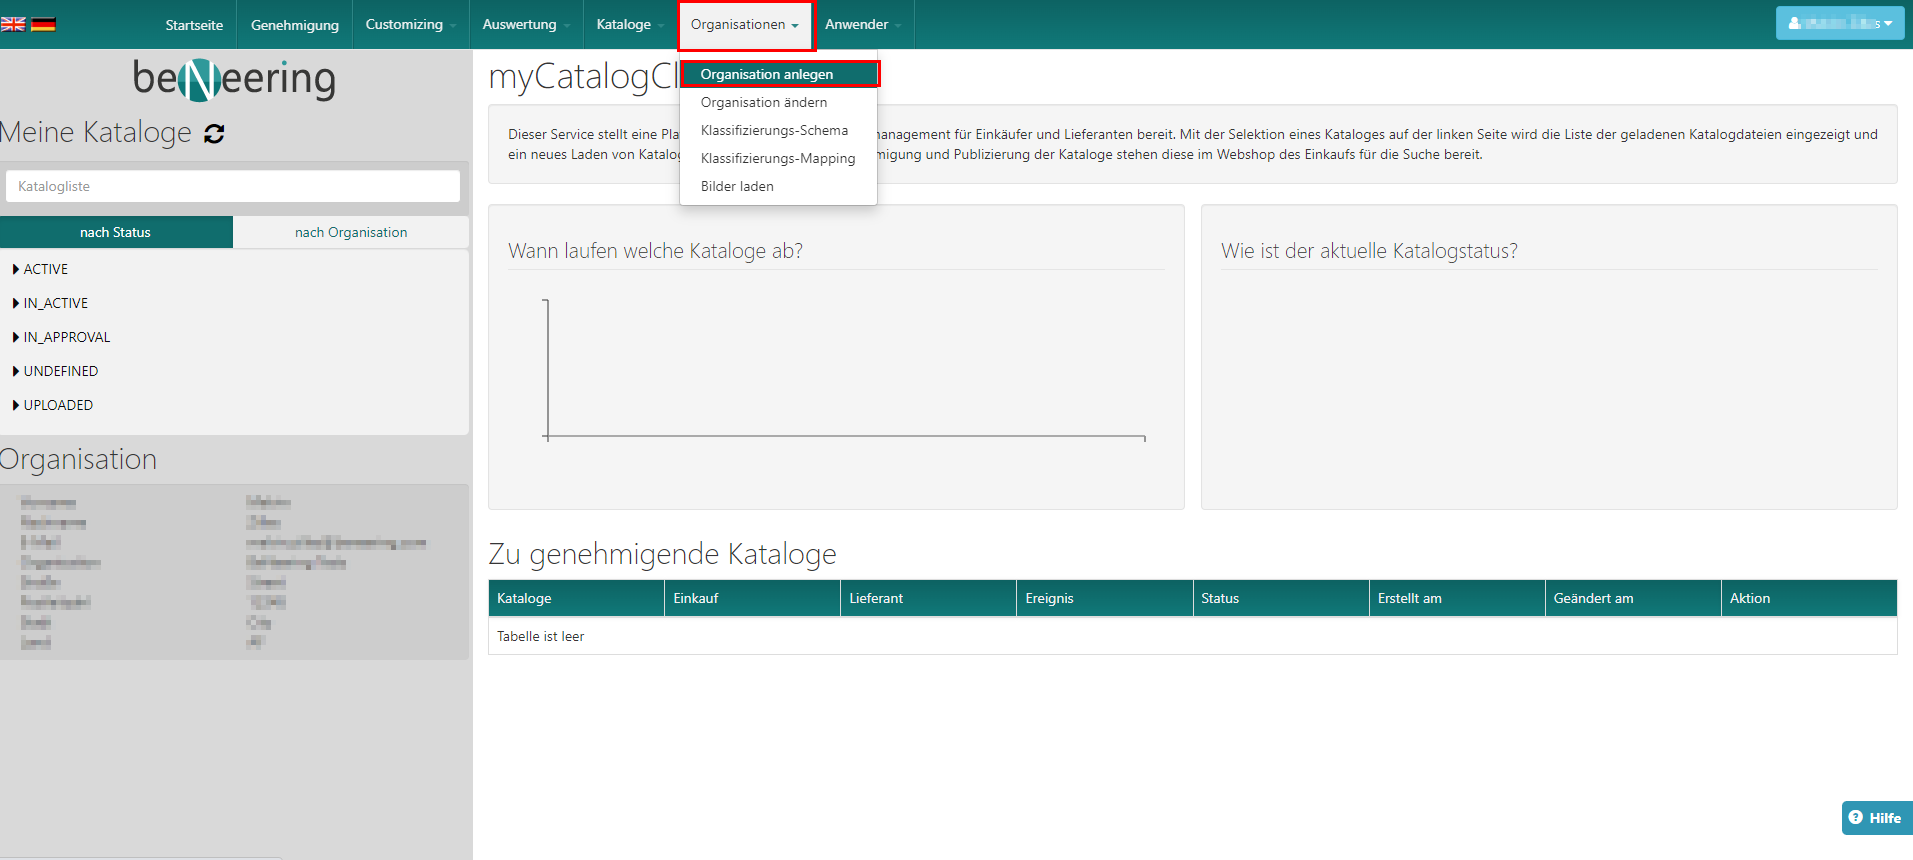Choose Organisation anlegen from the menu
The height and width of the screenshot is (860, 1913).
coord(766,74)
